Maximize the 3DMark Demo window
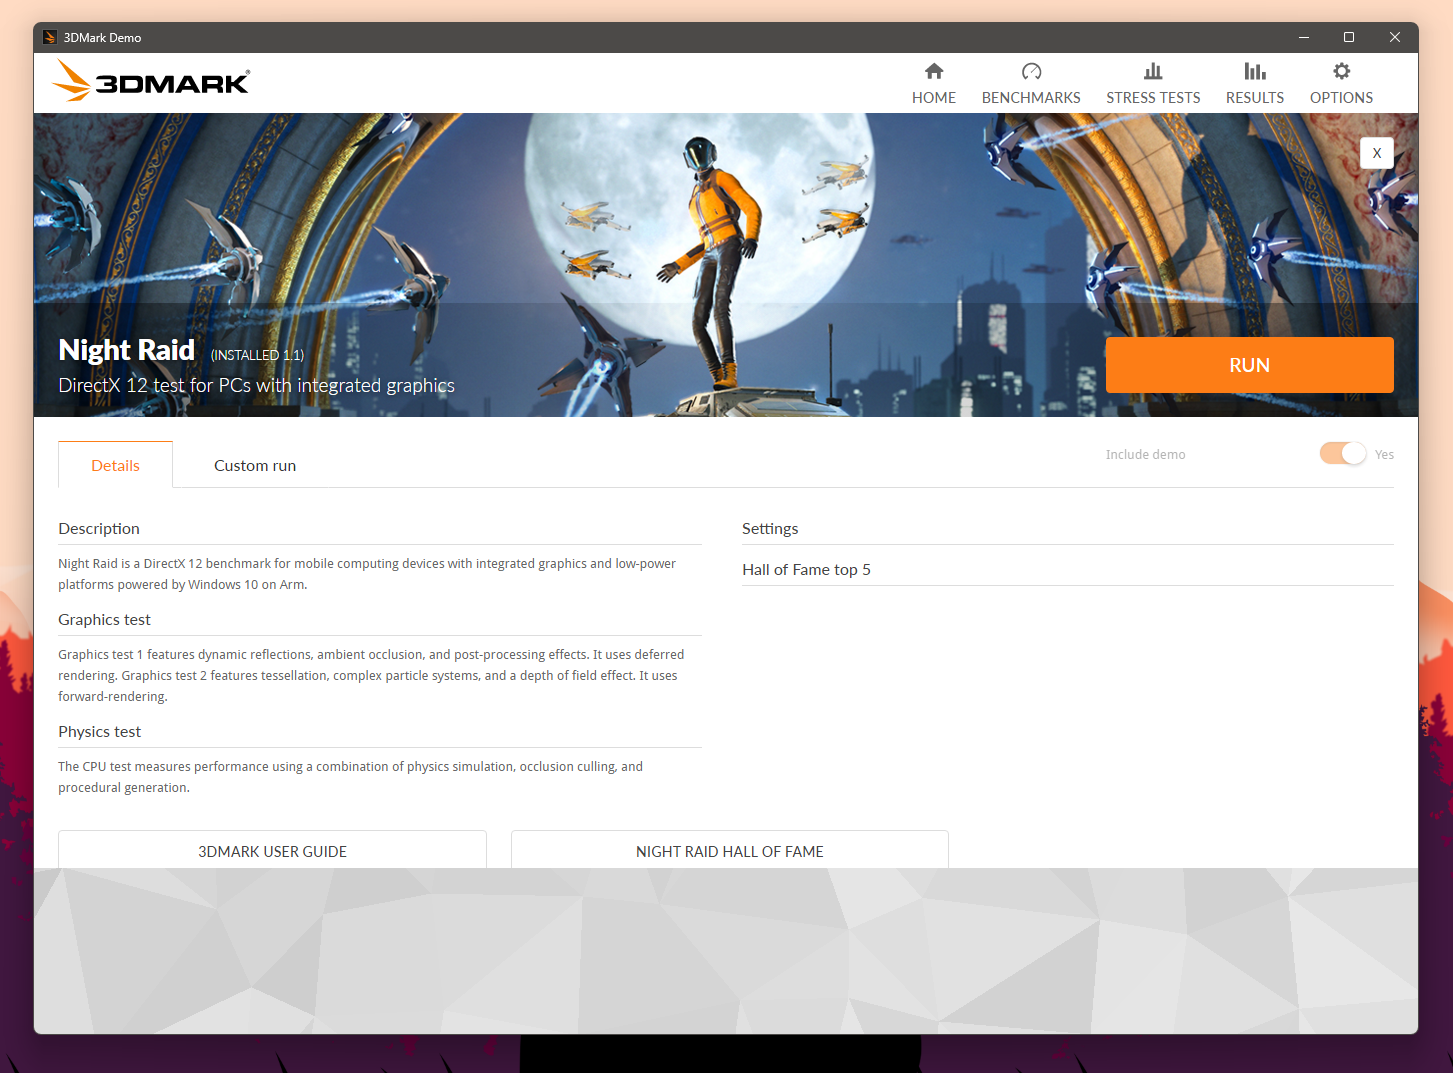The height and width of the screenshot is (1073, 1453). [x=1349, y=37]
